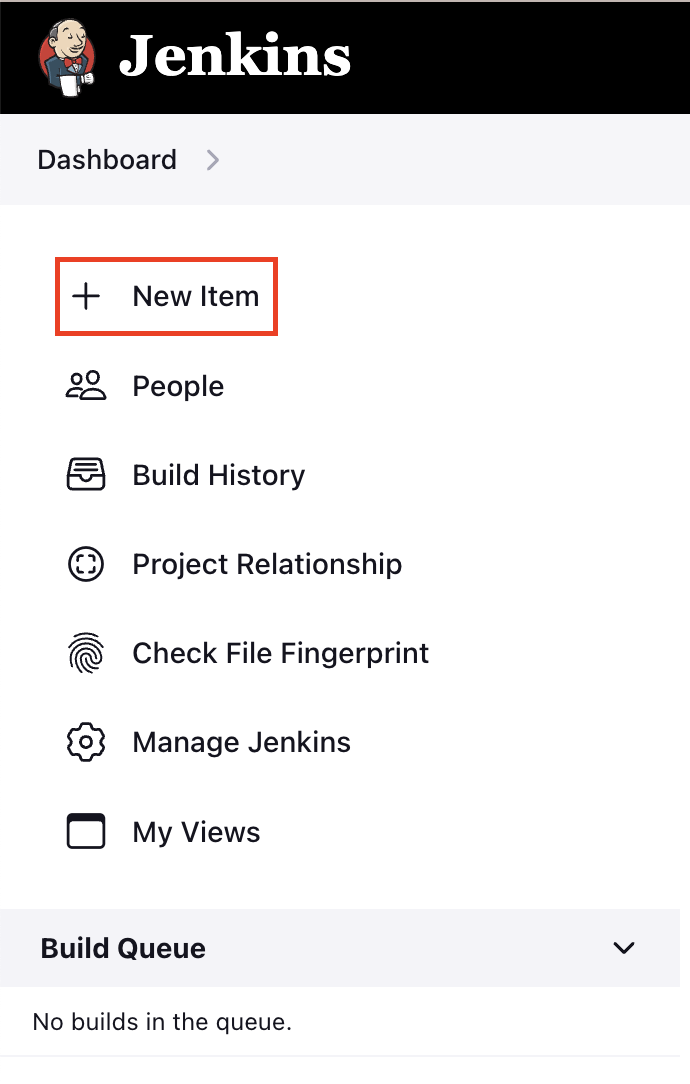Collapse the Build Queue section

(623, 947)
